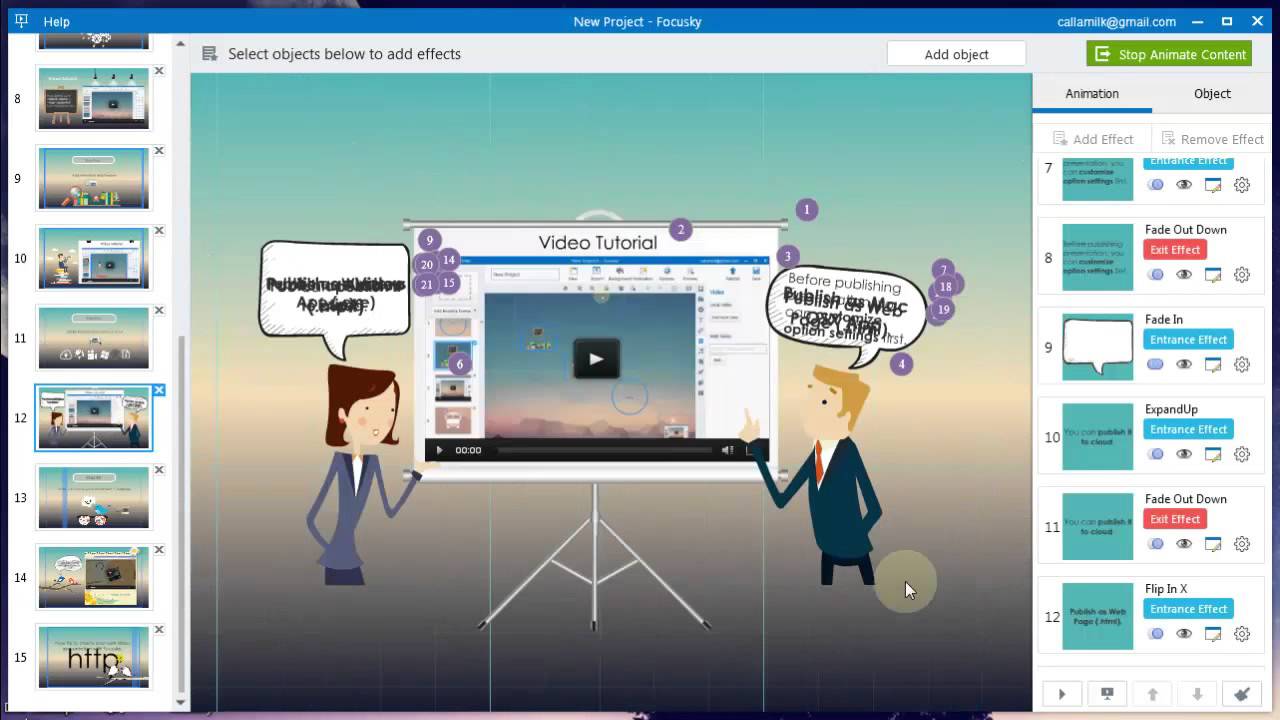This screenshot has width=1280, height=720.
Task: Click Exit Effect label on effect 8
Action: point(1175,250)
